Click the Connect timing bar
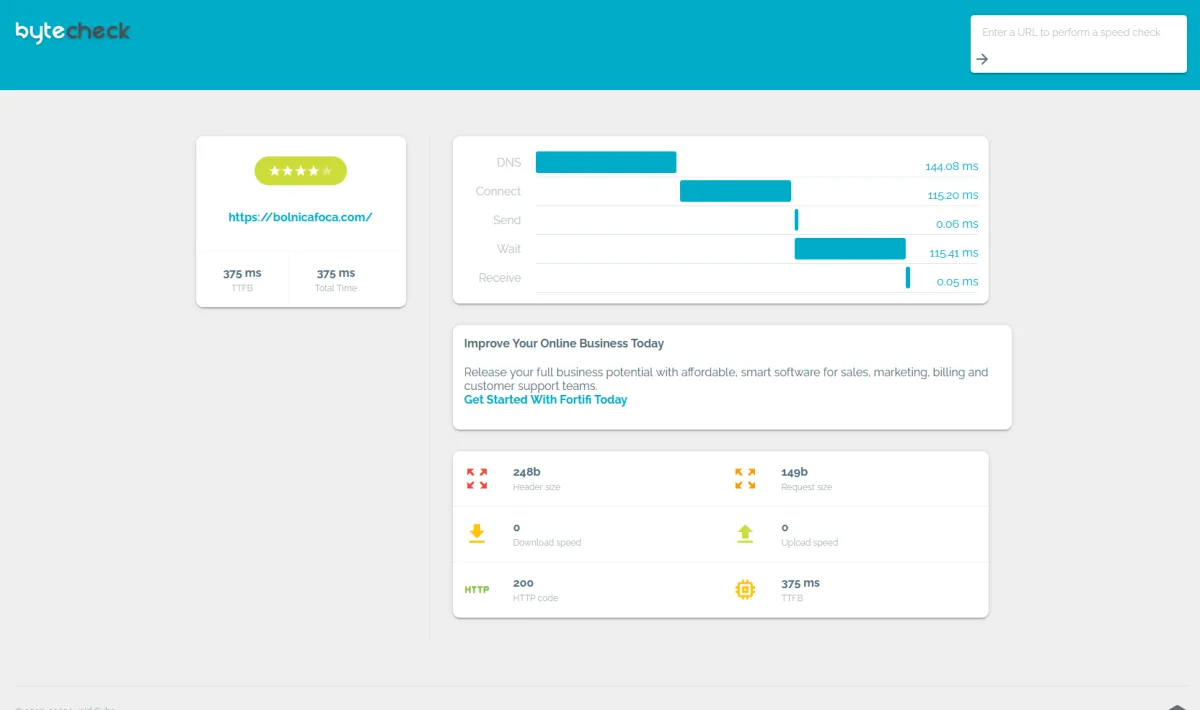This screenshot has width=1200, height=710. [x=735, y=191]
